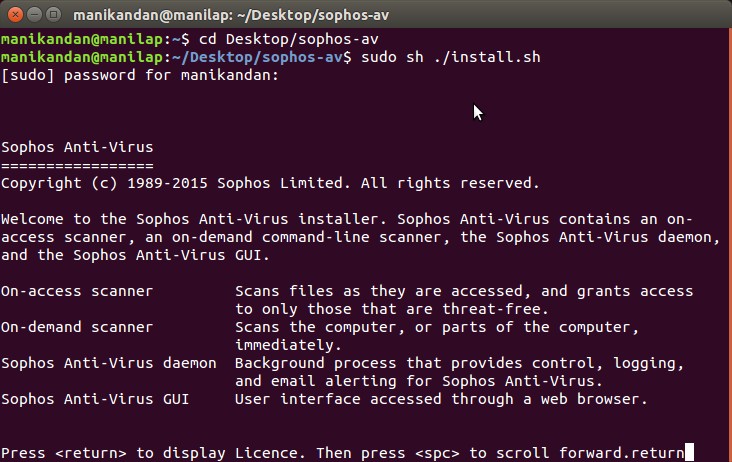Maximize the terminal window
Viewport: 732px width, 462px height.
click(x=54, y=14)
